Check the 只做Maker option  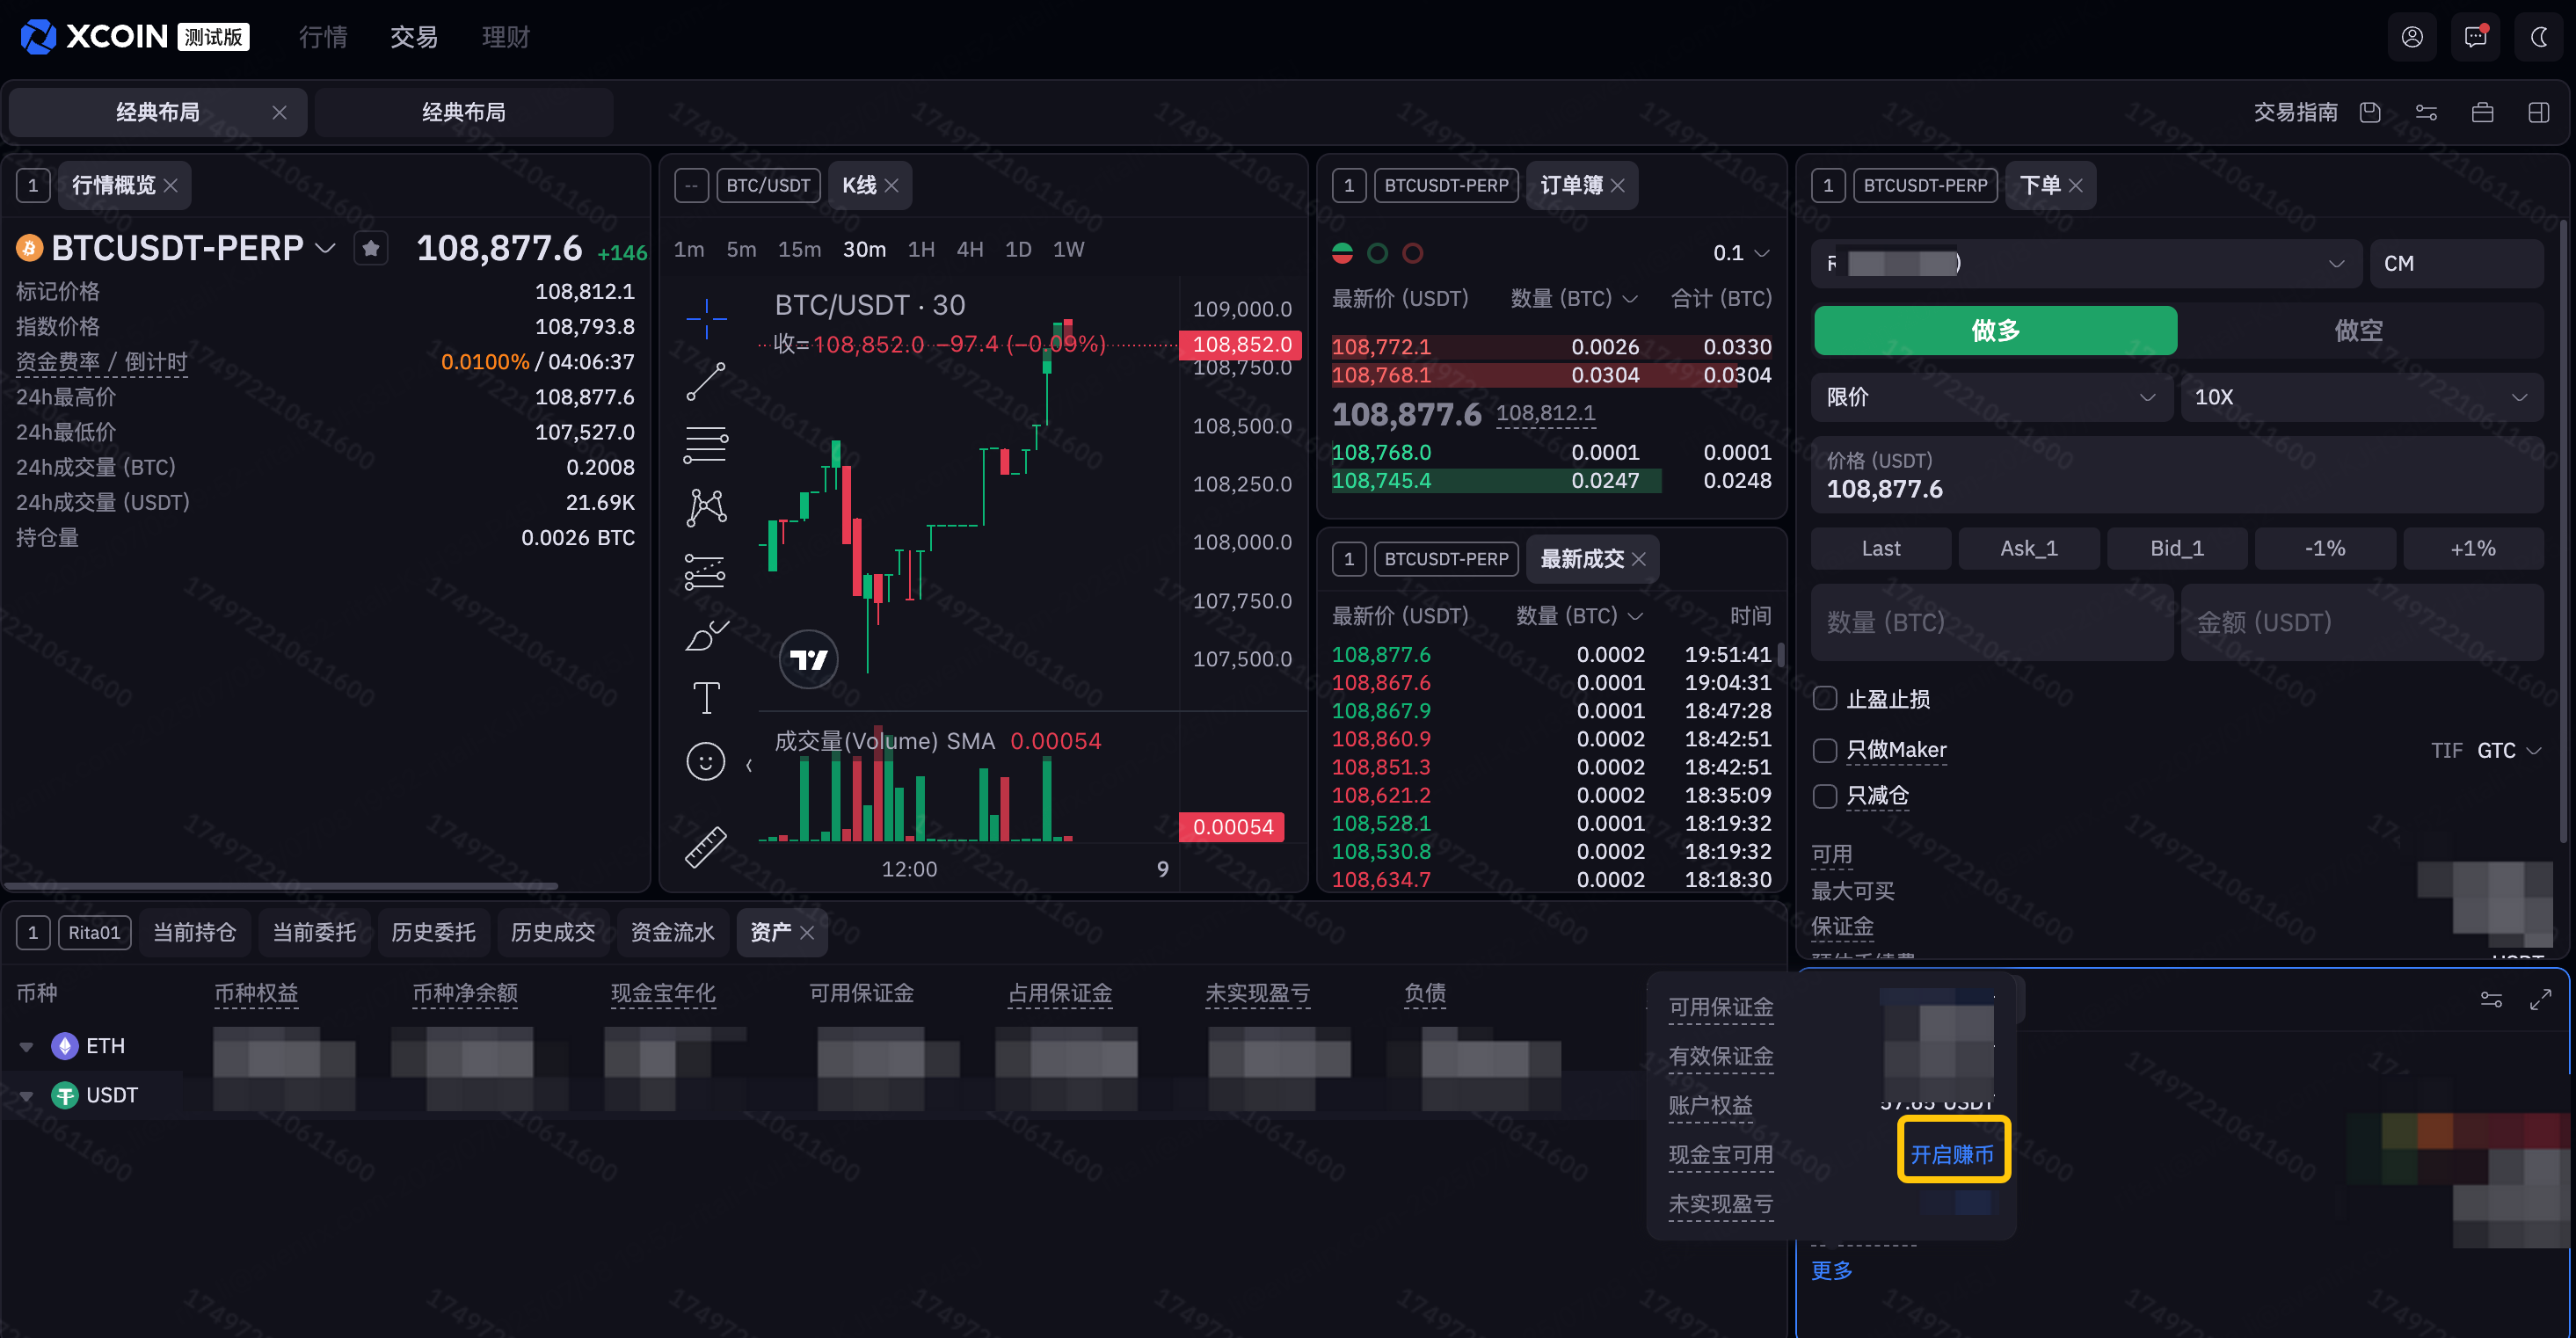click(x=1825, y=750)
